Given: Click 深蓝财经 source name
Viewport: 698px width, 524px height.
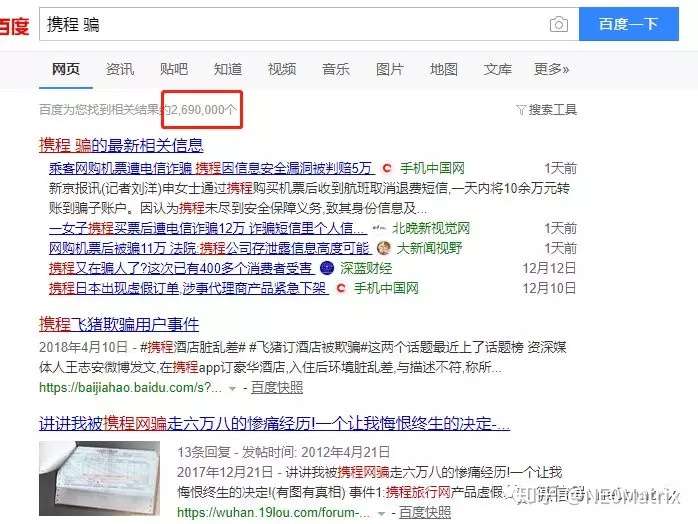Looking at the screenshot, I should [x=366, y=268].
